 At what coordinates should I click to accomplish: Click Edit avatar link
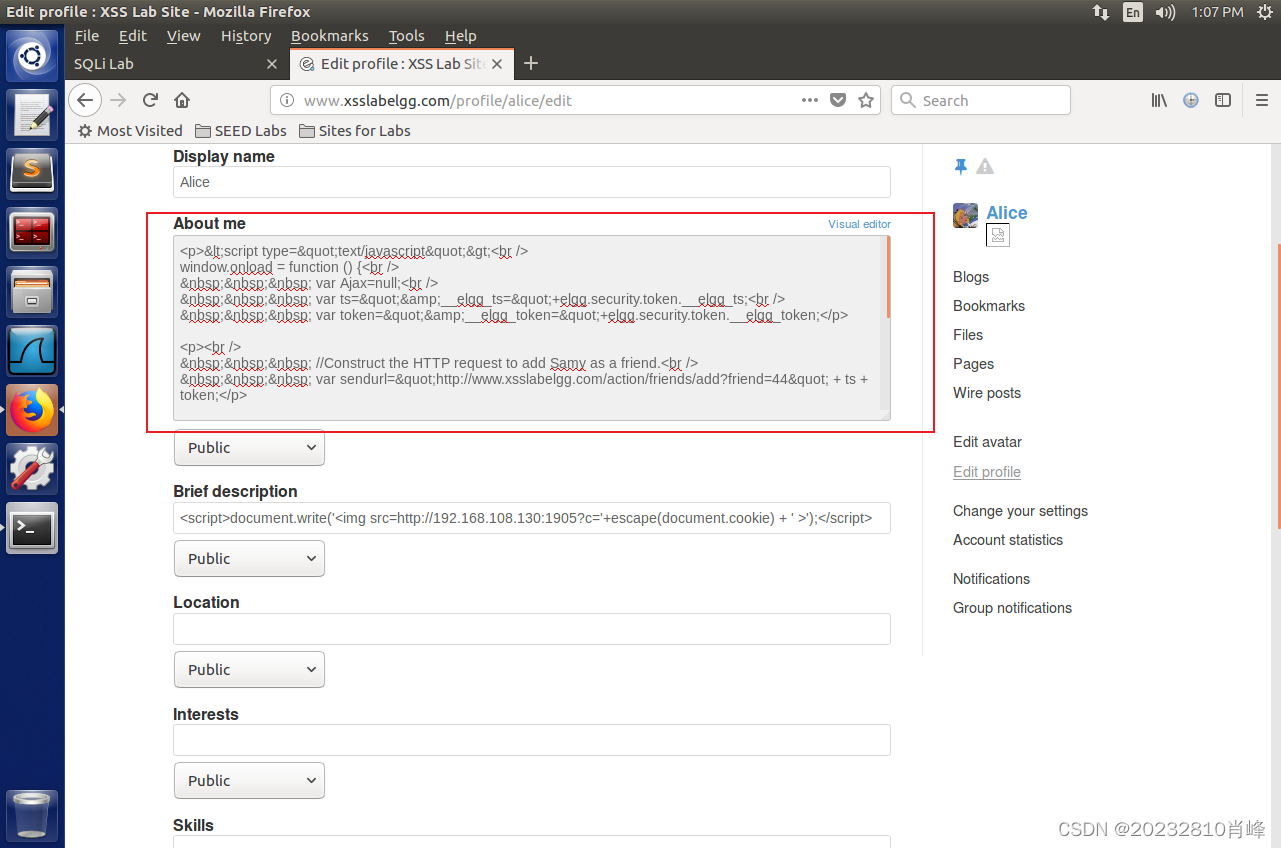[x=987, y=442]
